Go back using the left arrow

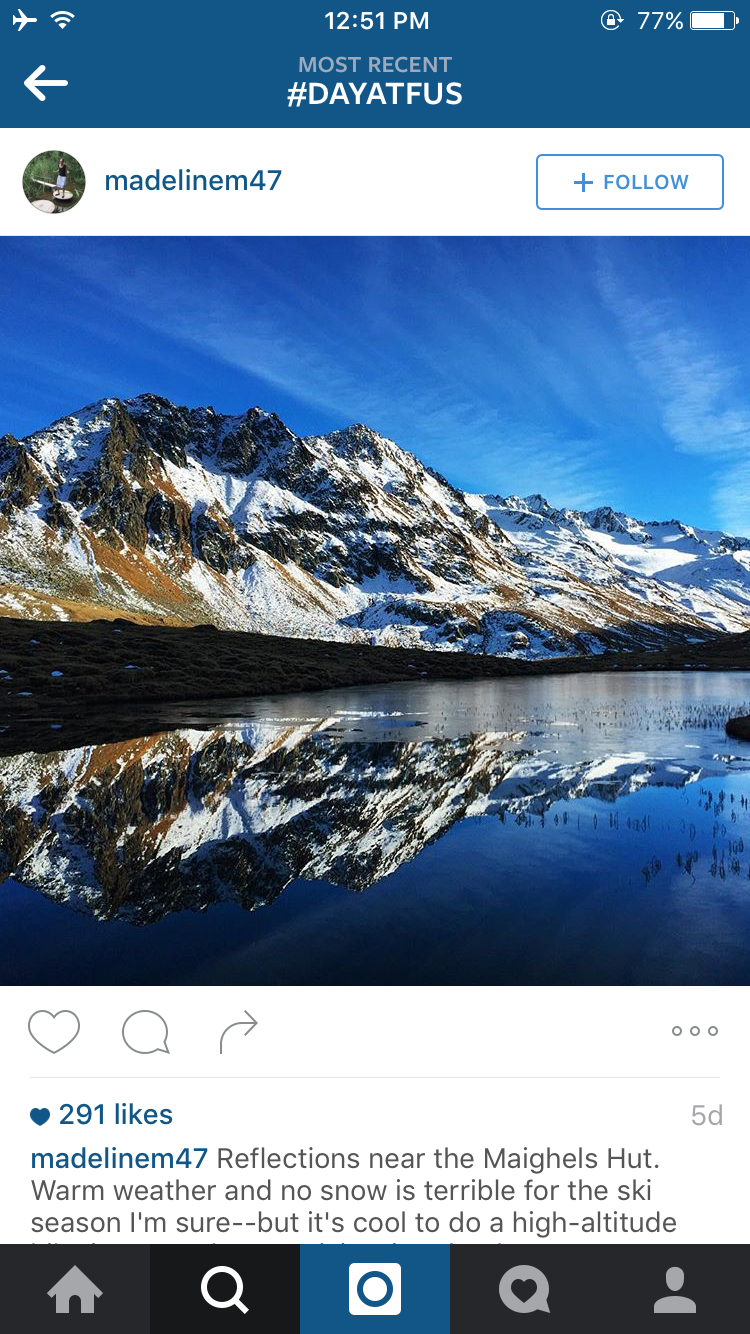[x=46, y=84]
